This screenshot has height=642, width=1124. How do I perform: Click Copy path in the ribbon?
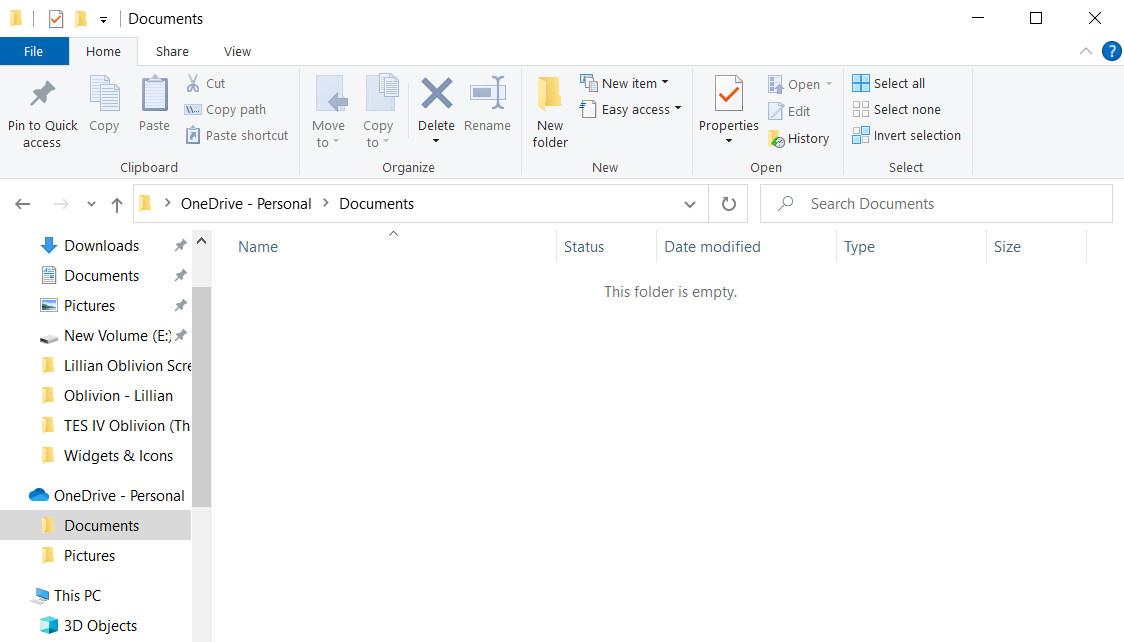[x=225, y=110]
